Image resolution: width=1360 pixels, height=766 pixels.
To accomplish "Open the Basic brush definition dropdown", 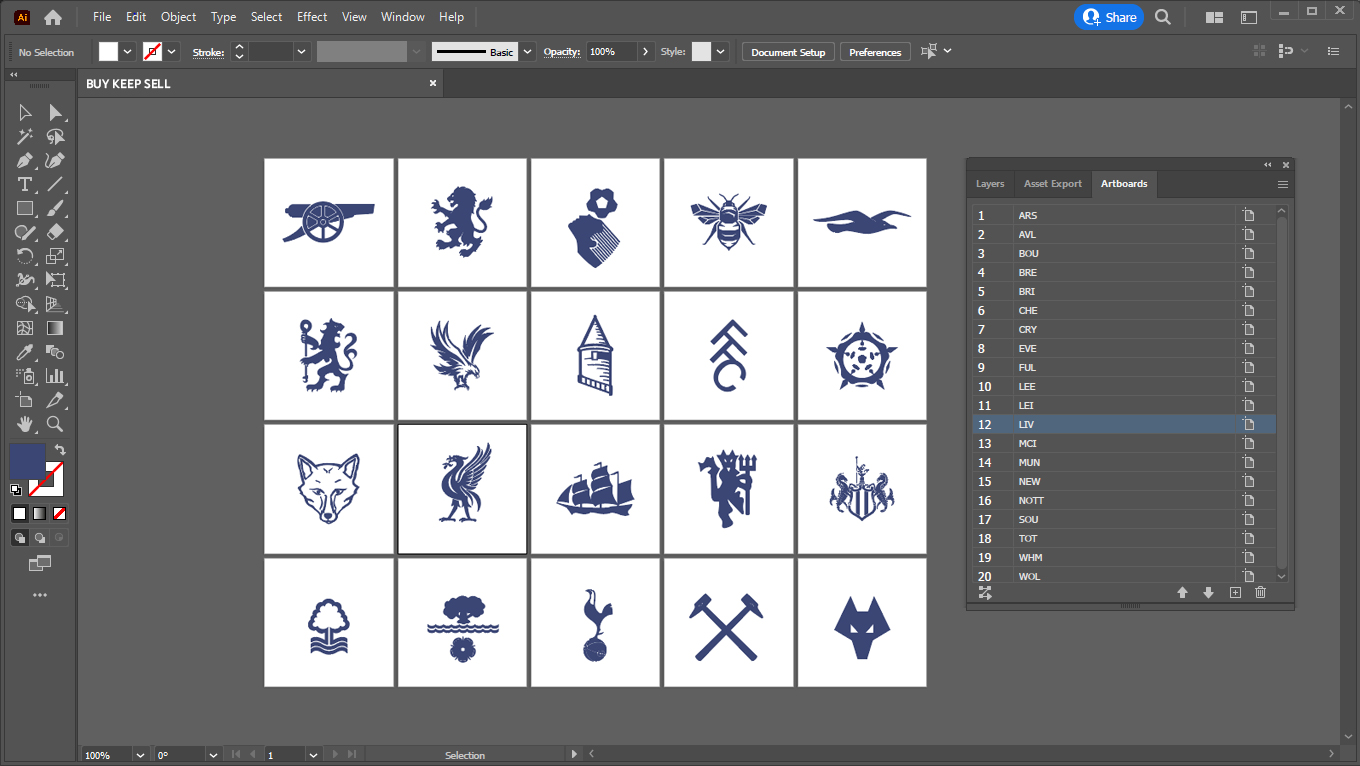I will coord(528,52).
